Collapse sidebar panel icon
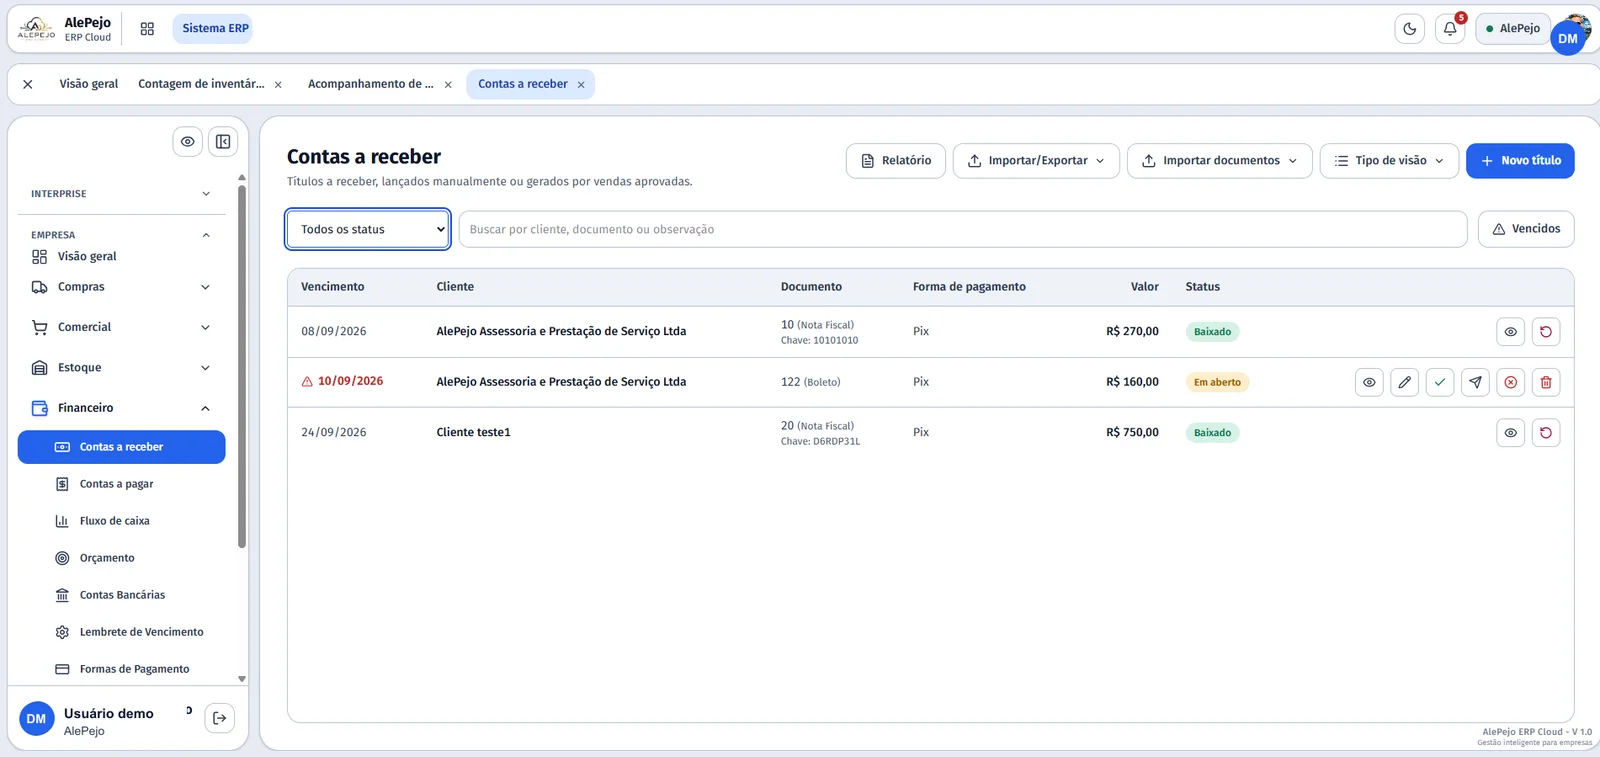 click(x=223, y=142)
